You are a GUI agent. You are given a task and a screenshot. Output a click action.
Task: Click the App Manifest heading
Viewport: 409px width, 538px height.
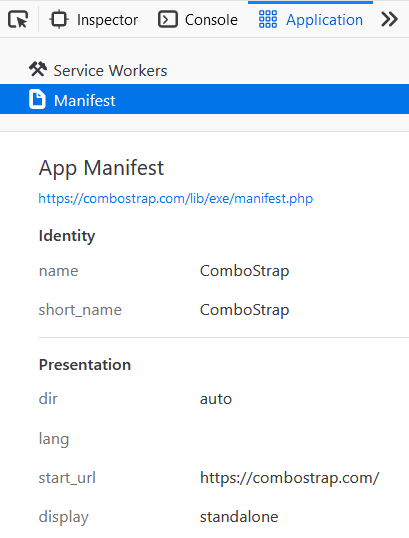click(x=101, y=168)
